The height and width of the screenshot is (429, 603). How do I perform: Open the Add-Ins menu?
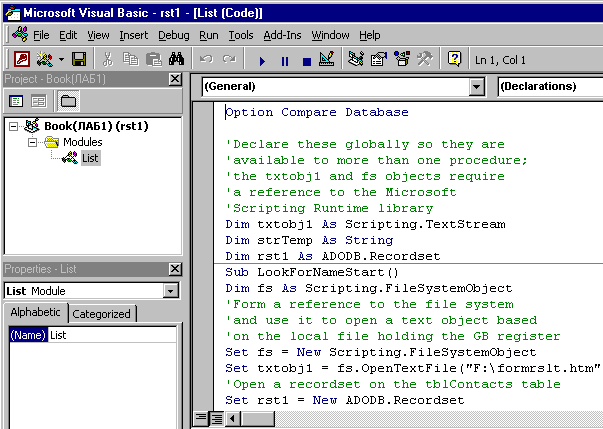tap(282, 35)
